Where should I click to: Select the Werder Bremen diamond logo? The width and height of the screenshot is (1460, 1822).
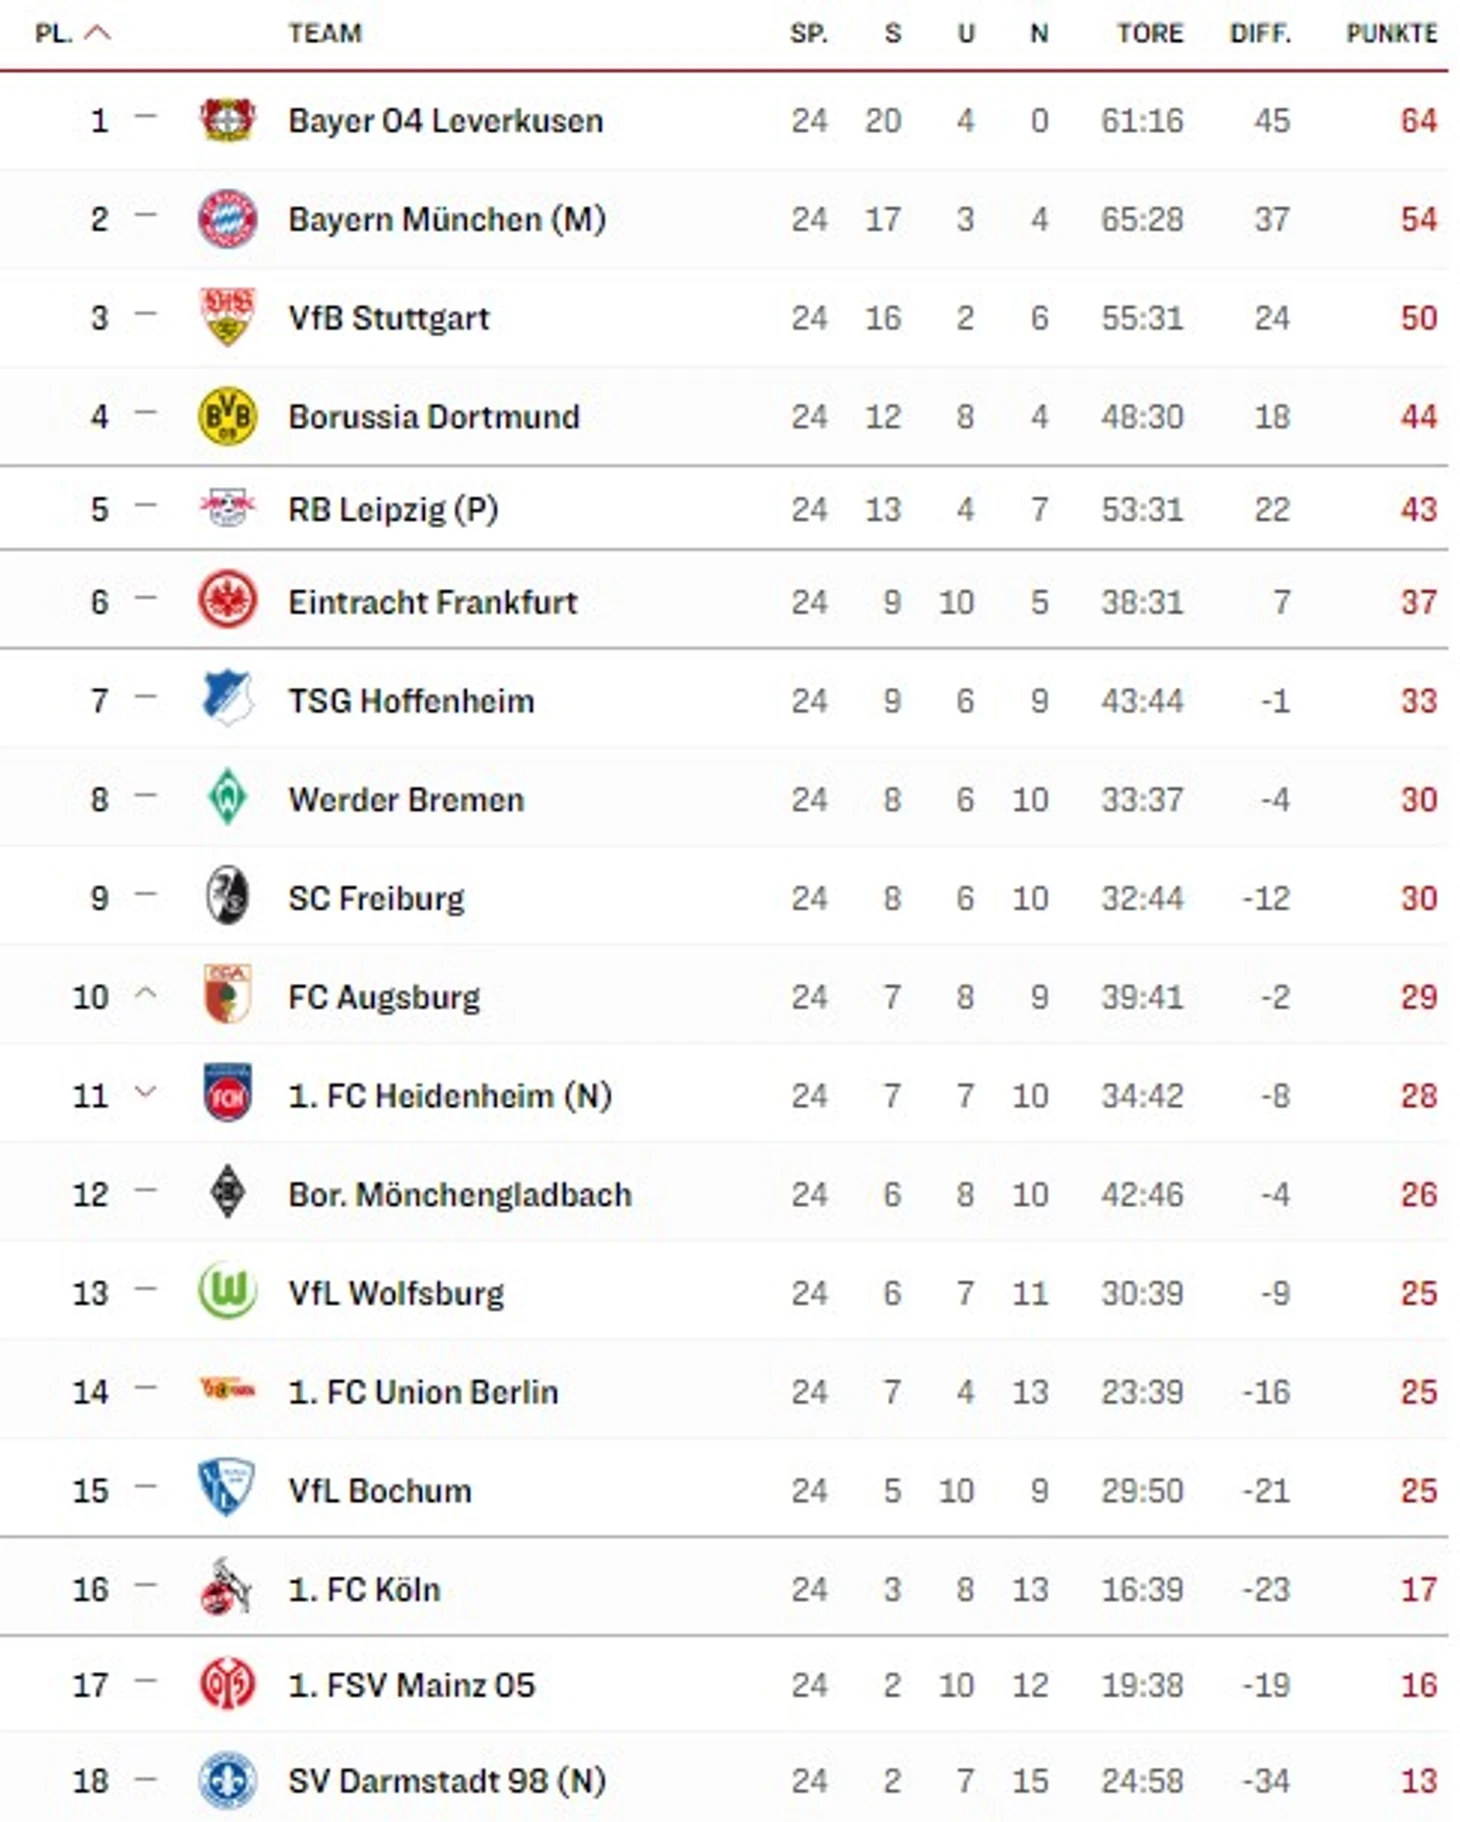coord(227,798)
